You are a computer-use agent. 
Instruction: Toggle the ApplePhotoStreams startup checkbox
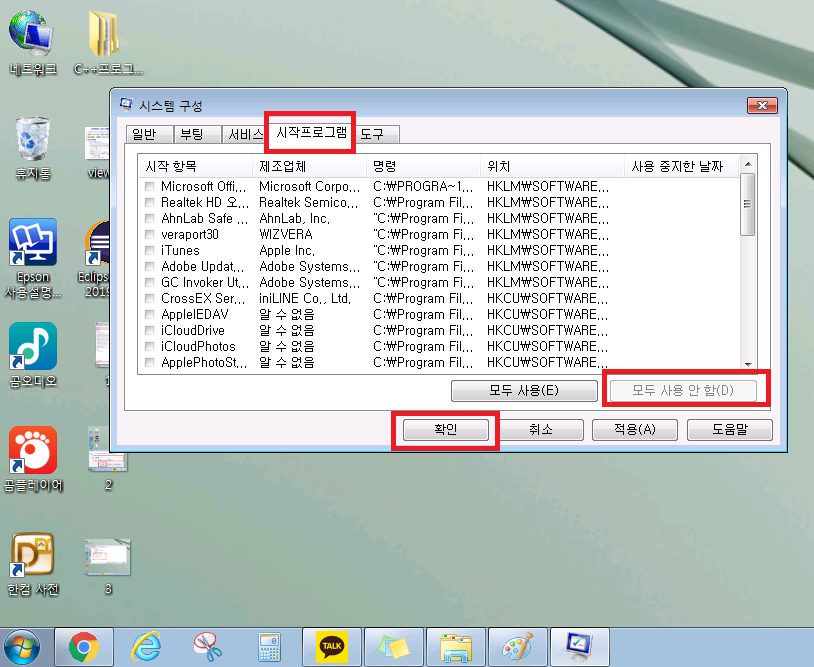click(x=150, y=363)
